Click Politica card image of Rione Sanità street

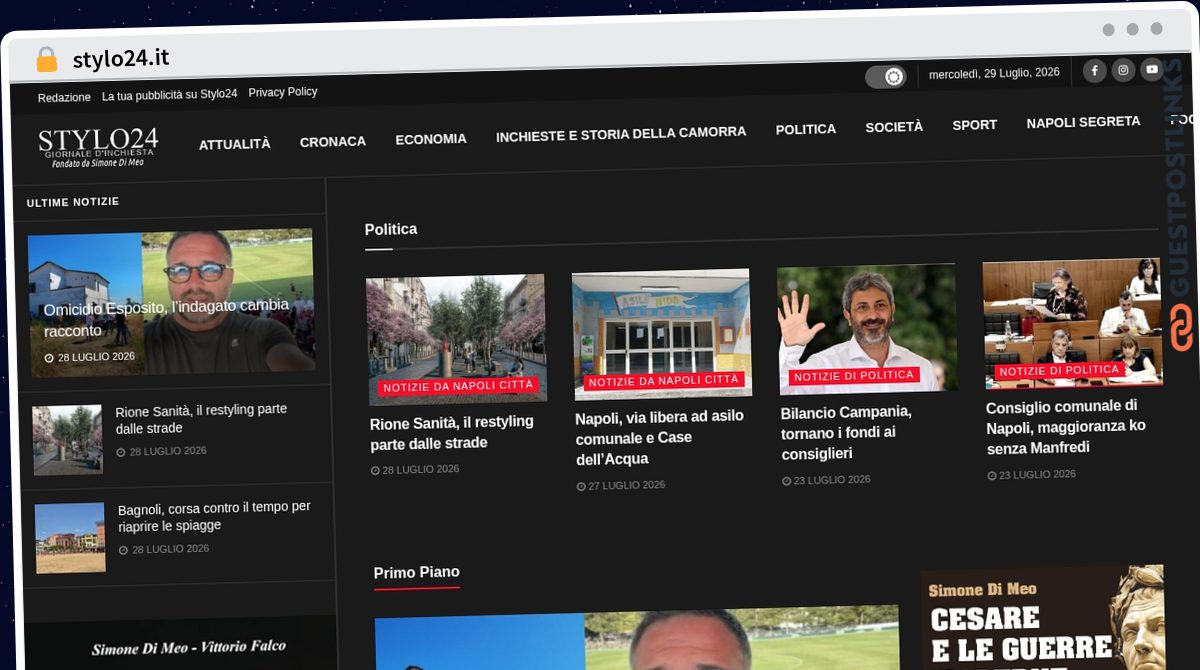click(x=456, y=338)
